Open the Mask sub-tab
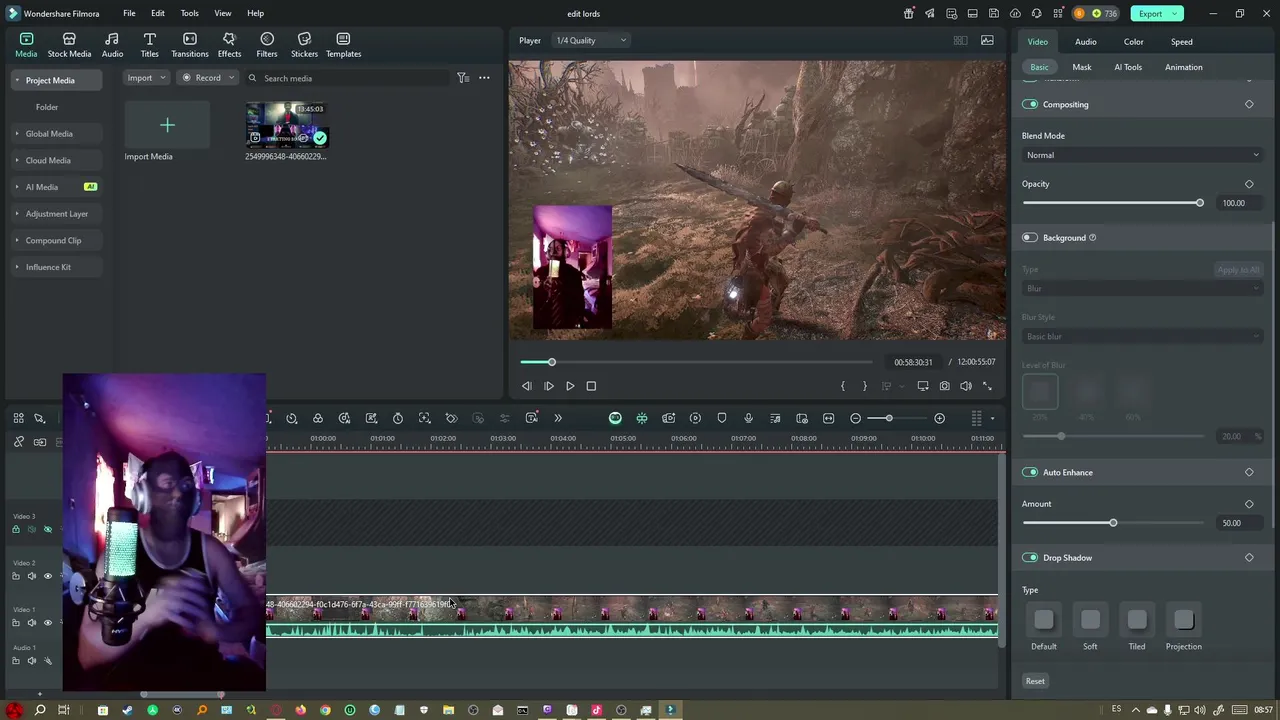1280x720 pixels. coord(1081,67)
